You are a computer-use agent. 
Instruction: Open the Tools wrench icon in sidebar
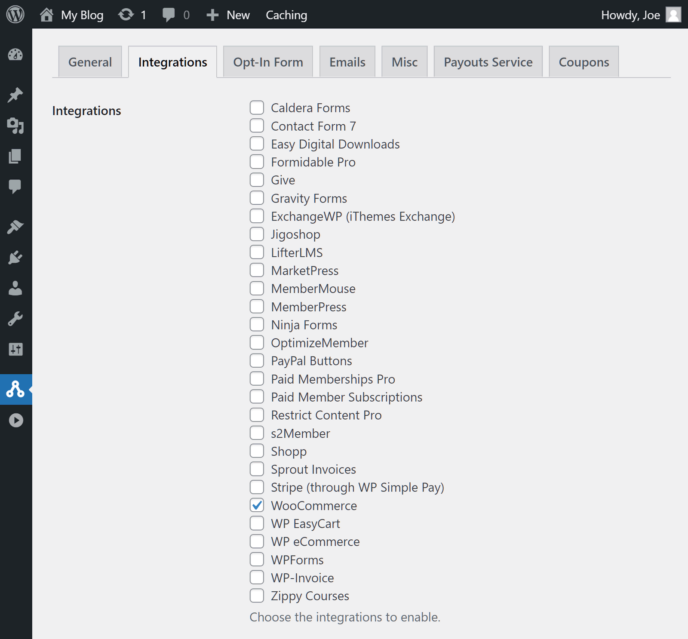15,319
